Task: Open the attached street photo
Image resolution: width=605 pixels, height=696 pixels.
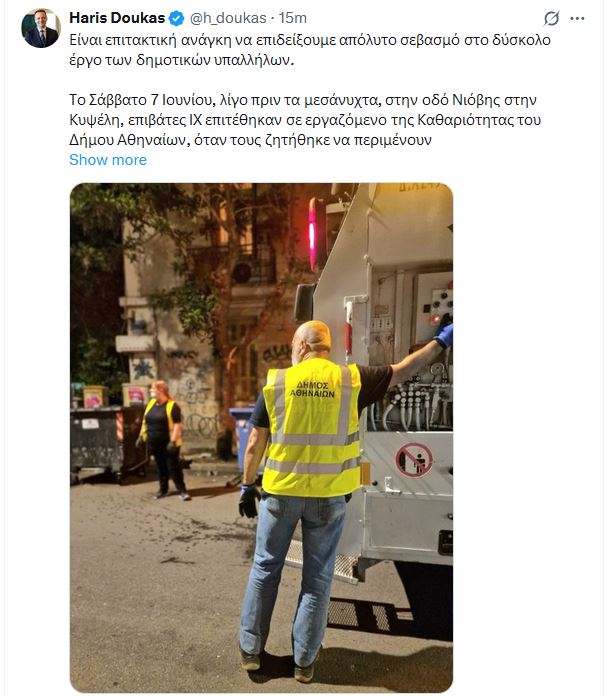Action: [x=261, y=438]
